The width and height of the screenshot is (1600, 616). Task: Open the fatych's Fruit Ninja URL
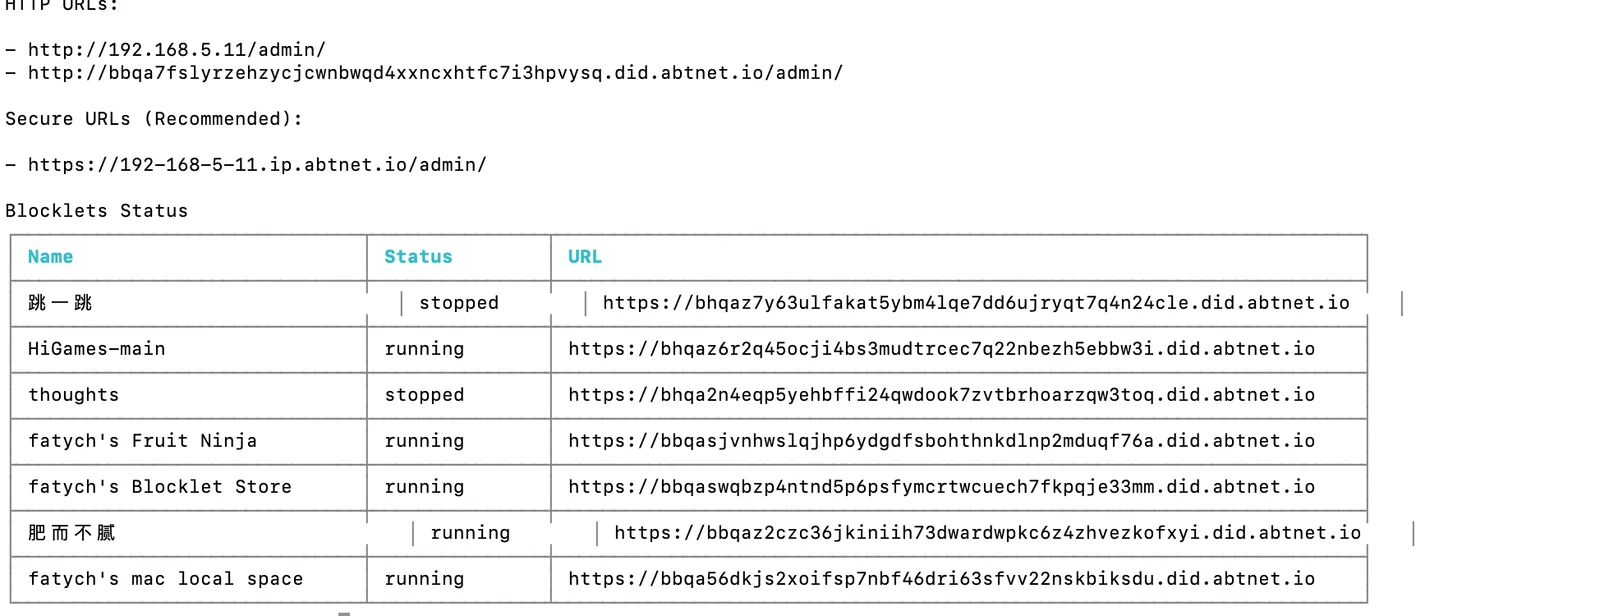941,441
